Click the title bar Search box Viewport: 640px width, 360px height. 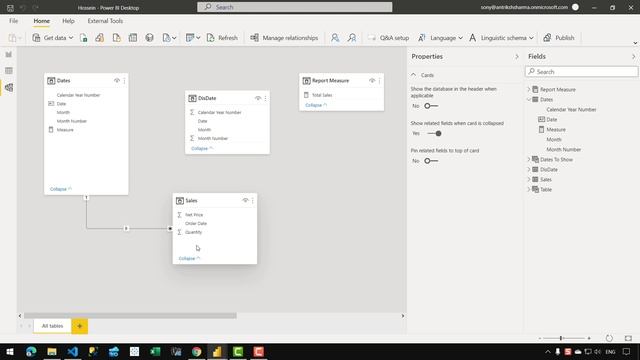pos(294,7)
